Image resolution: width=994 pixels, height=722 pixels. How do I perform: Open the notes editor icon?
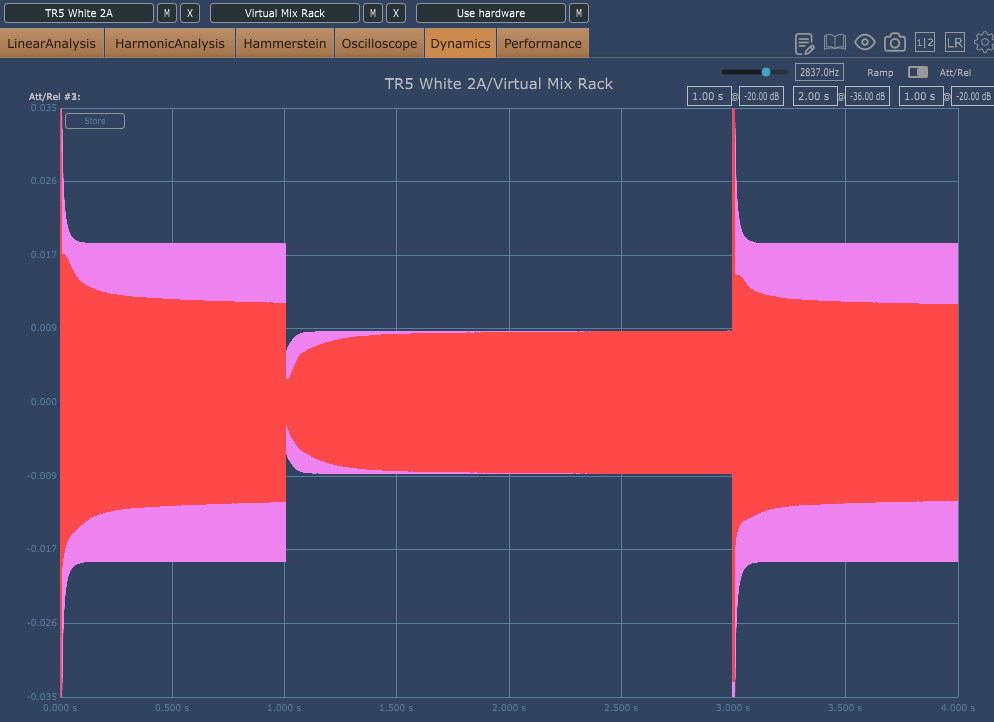click(x=804, y=43)
